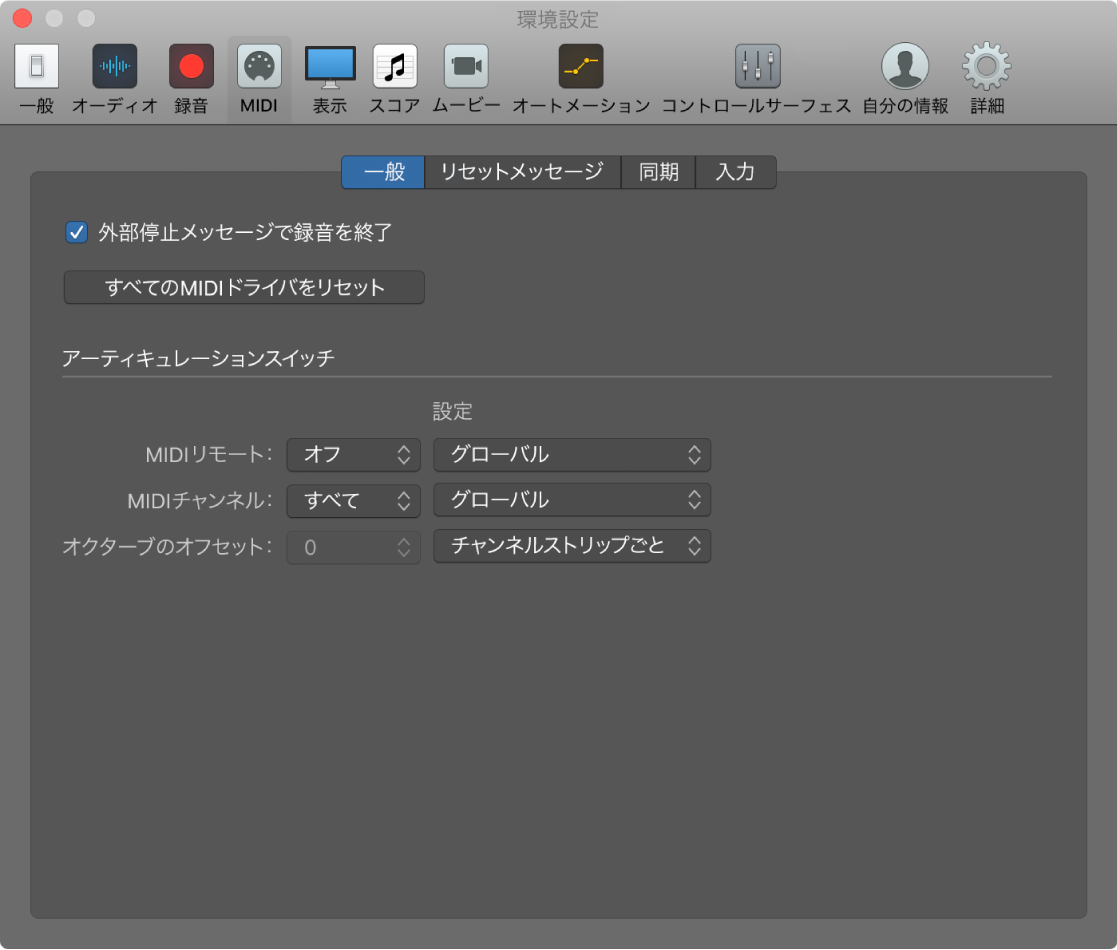
Task: Open the 一般 preferences pane icon
Action: point(36,67)
